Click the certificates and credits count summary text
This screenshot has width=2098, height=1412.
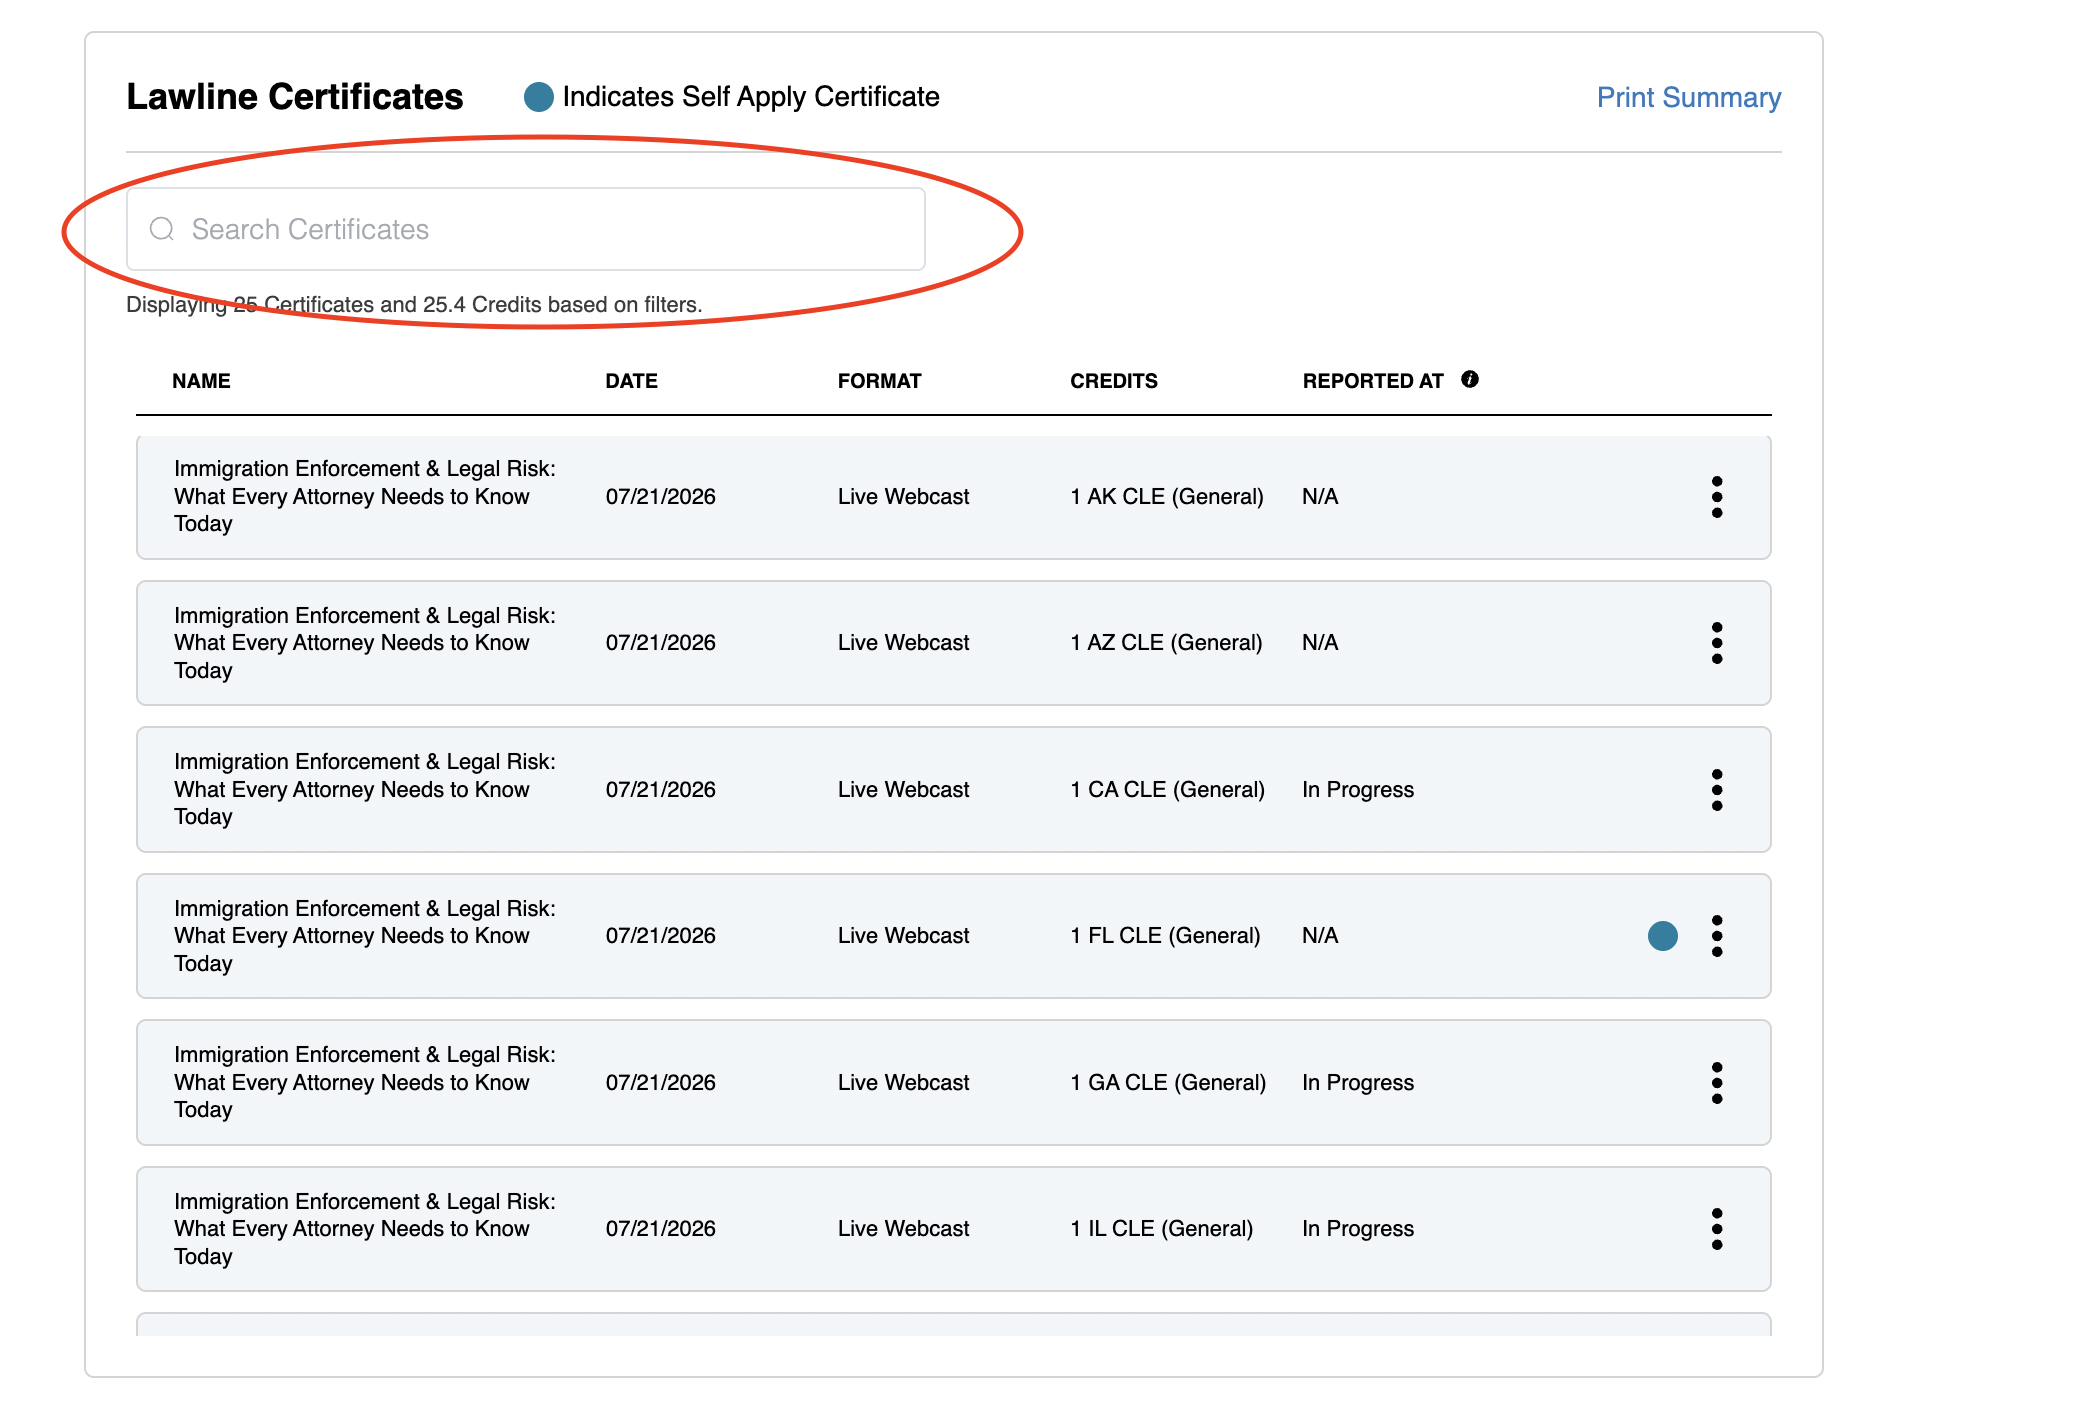[x=414, y=305]
